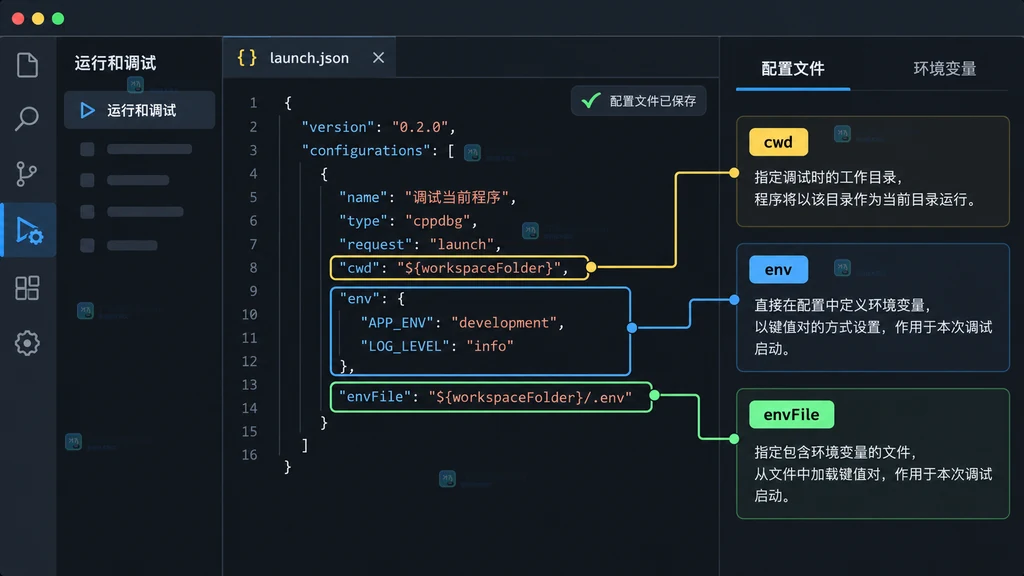Open the Settings gear icon

pyautogui.click(x=27, y=343)
